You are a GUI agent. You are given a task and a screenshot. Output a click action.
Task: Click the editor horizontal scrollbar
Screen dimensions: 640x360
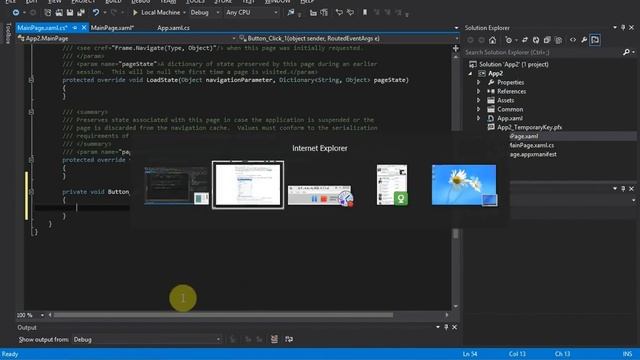[223, 315]
